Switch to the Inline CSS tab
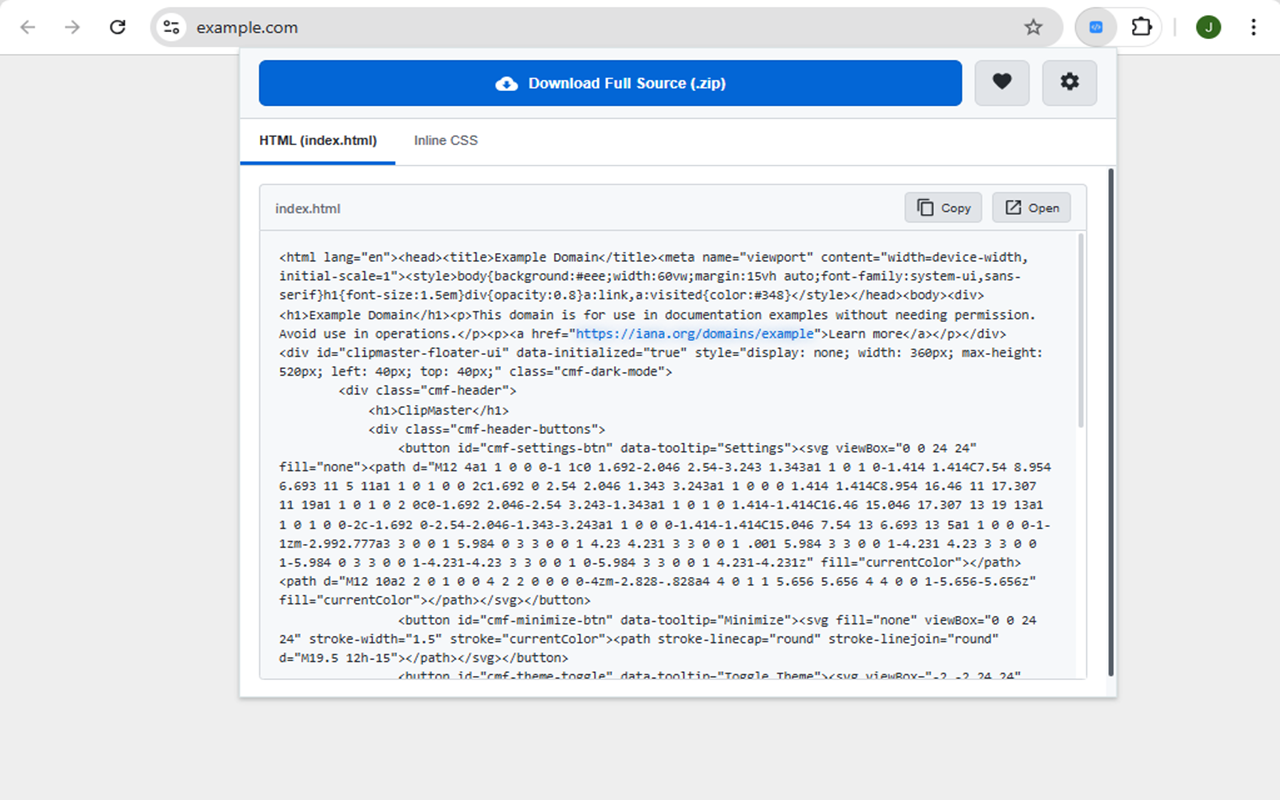 [445, 141]
